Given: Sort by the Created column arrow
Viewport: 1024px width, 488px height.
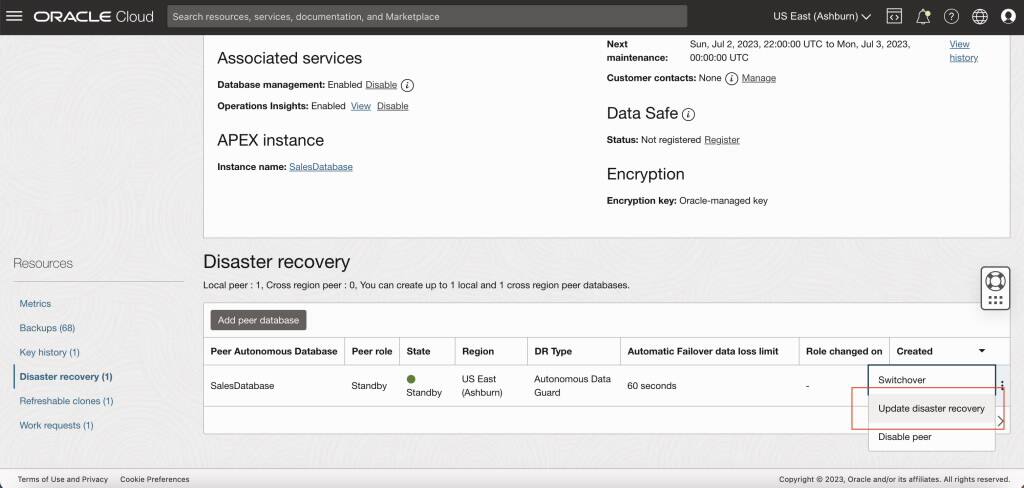Looking at the screenshot, I should 982,351.
